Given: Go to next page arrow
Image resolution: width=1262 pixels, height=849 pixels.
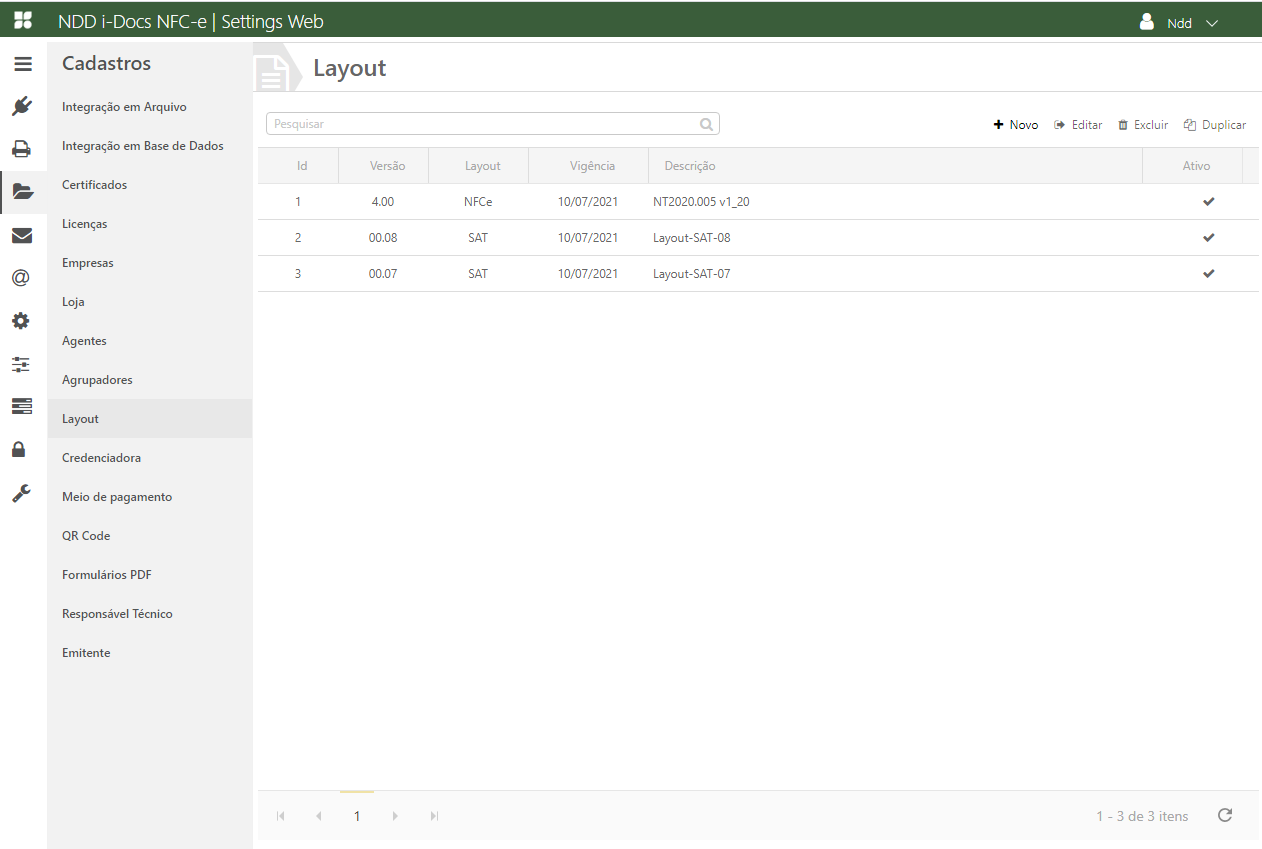Looking at the screenshot, I should [395, 816].
